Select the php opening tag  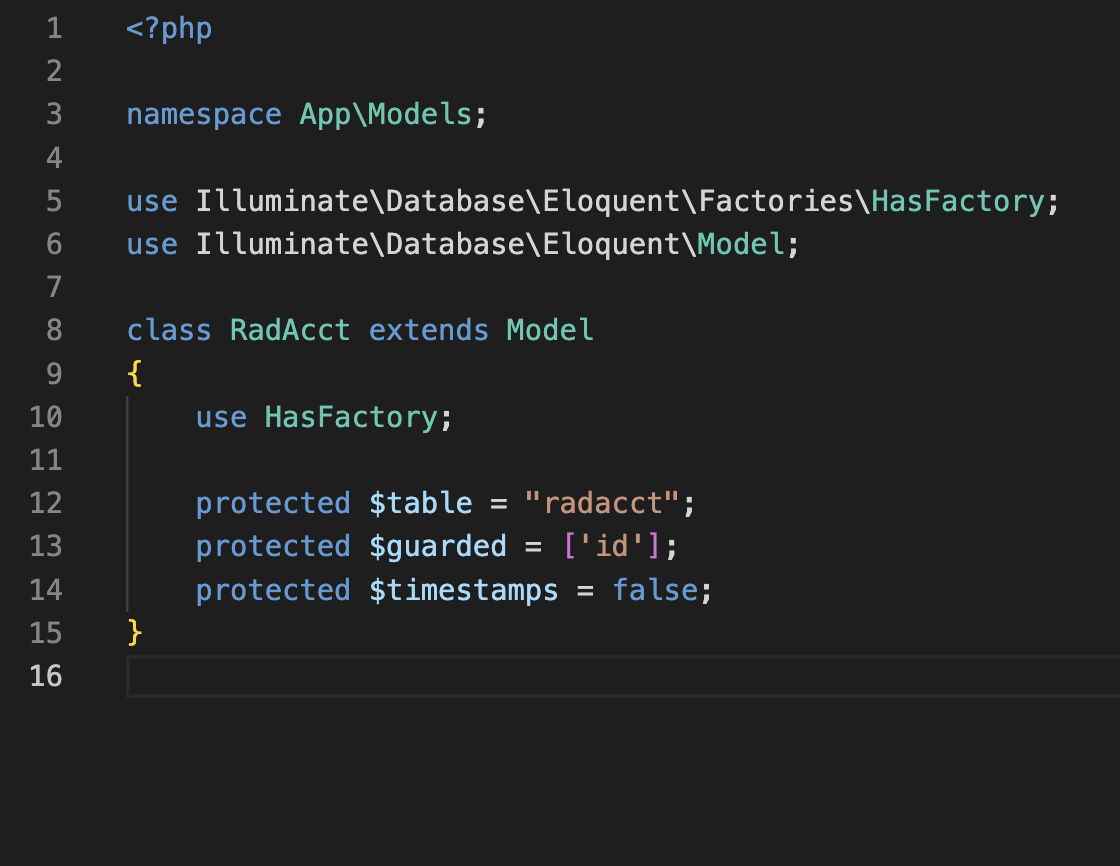pos(170,28)
